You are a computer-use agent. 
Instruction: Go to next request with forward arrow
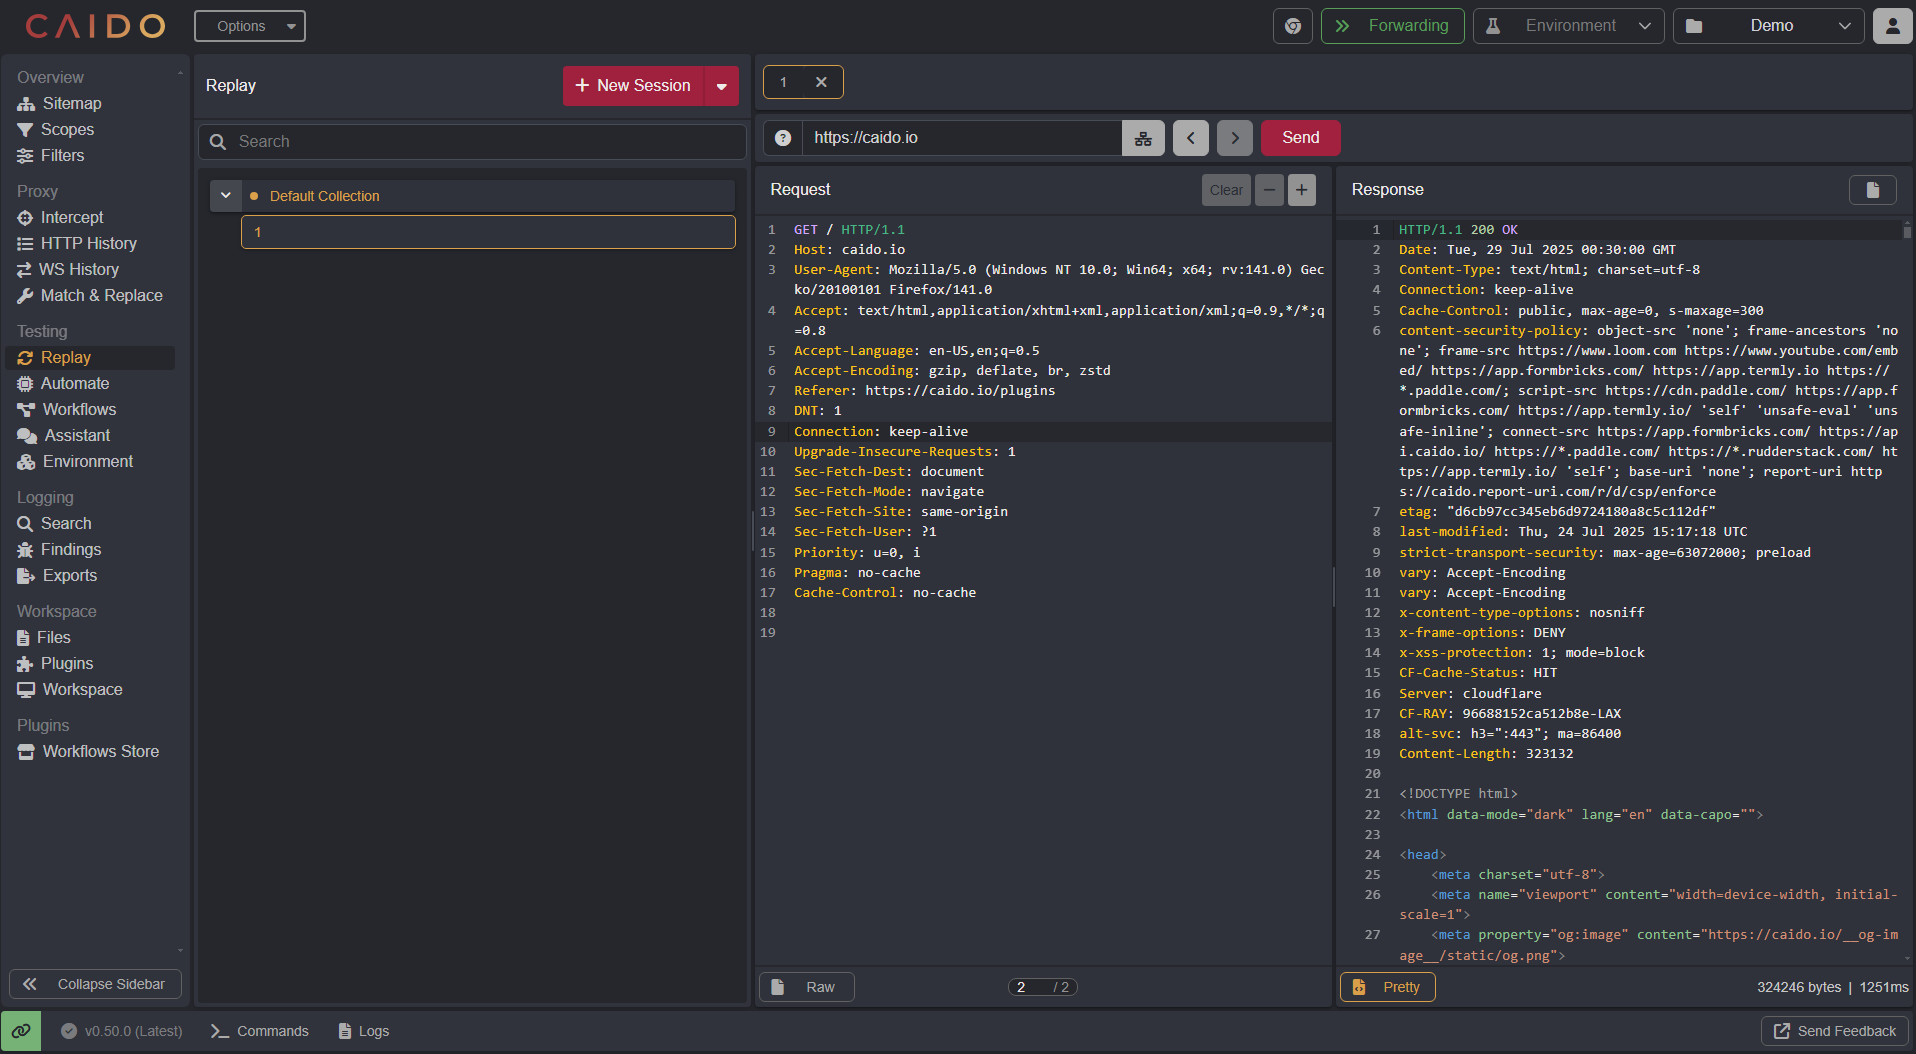point(1235,138)
